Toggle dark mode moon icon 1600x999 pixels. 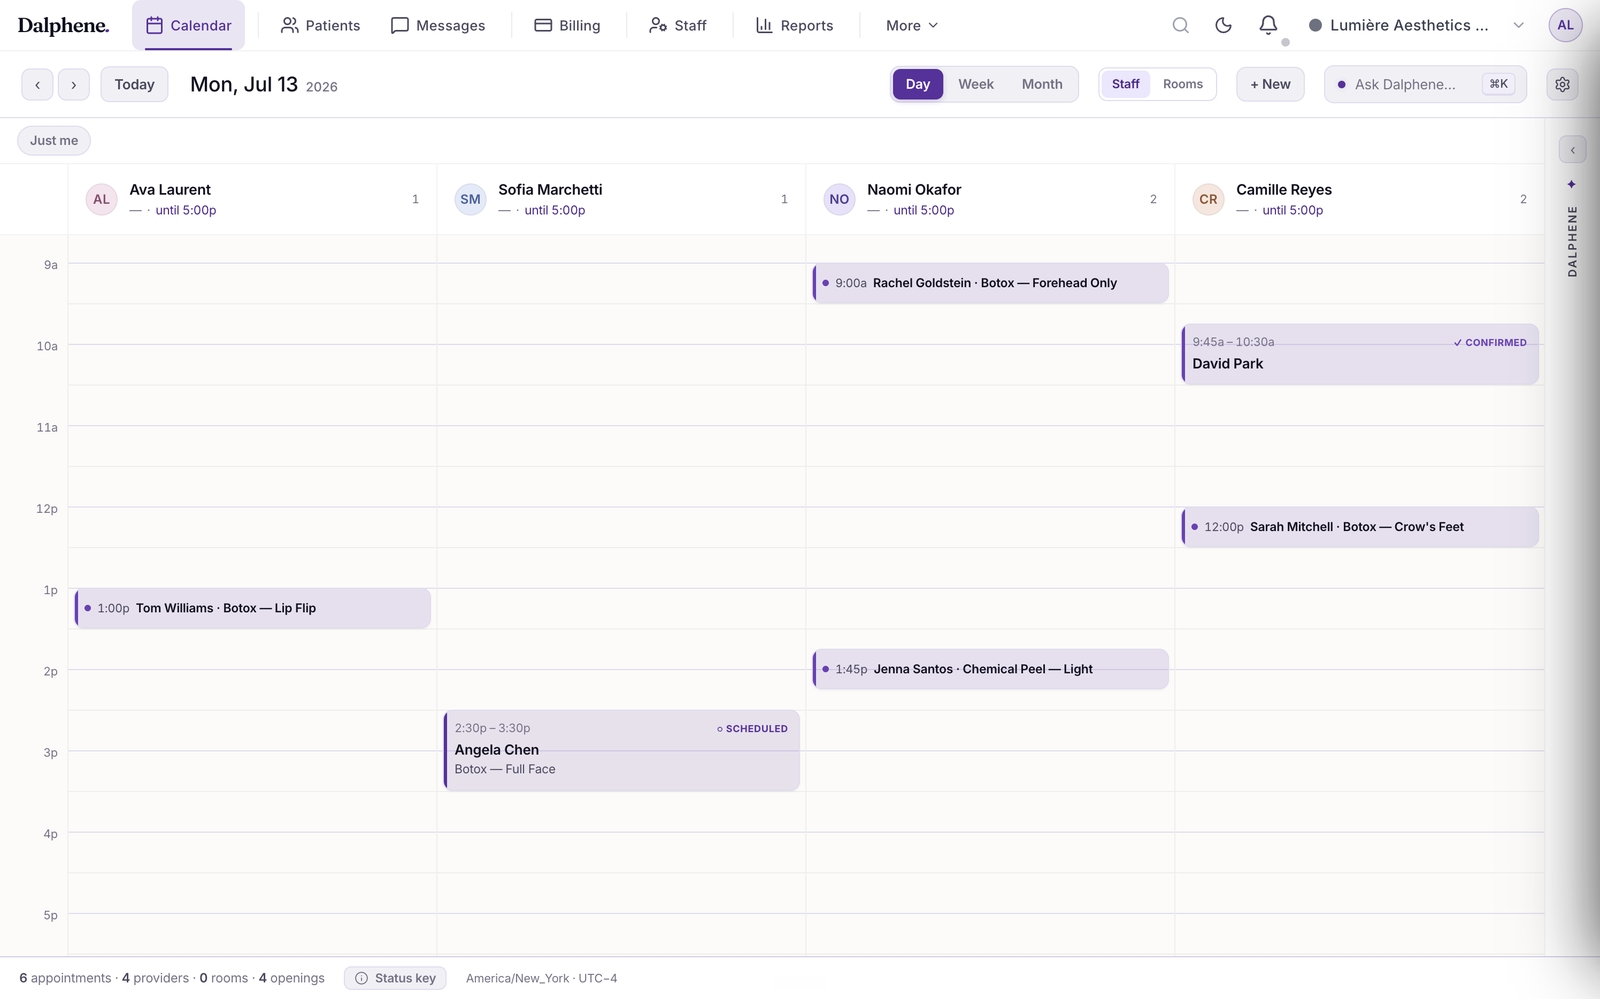1223,25
